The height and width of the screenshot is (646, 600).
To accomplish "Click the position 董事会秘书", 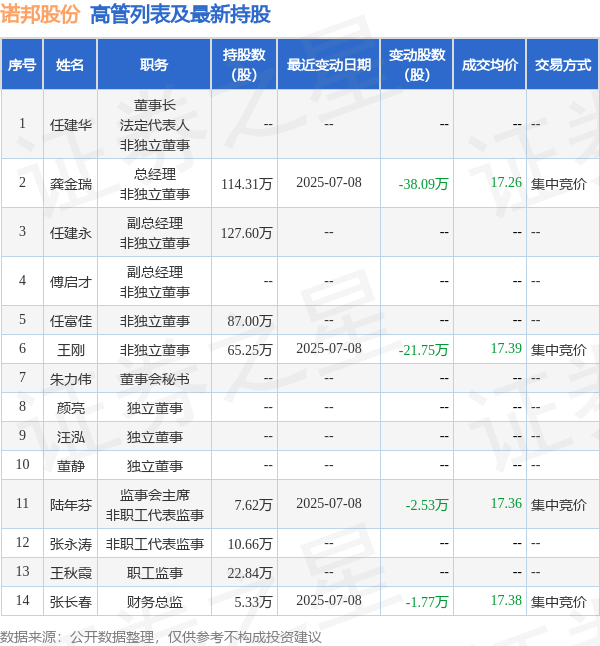I will tap(155, 379).
